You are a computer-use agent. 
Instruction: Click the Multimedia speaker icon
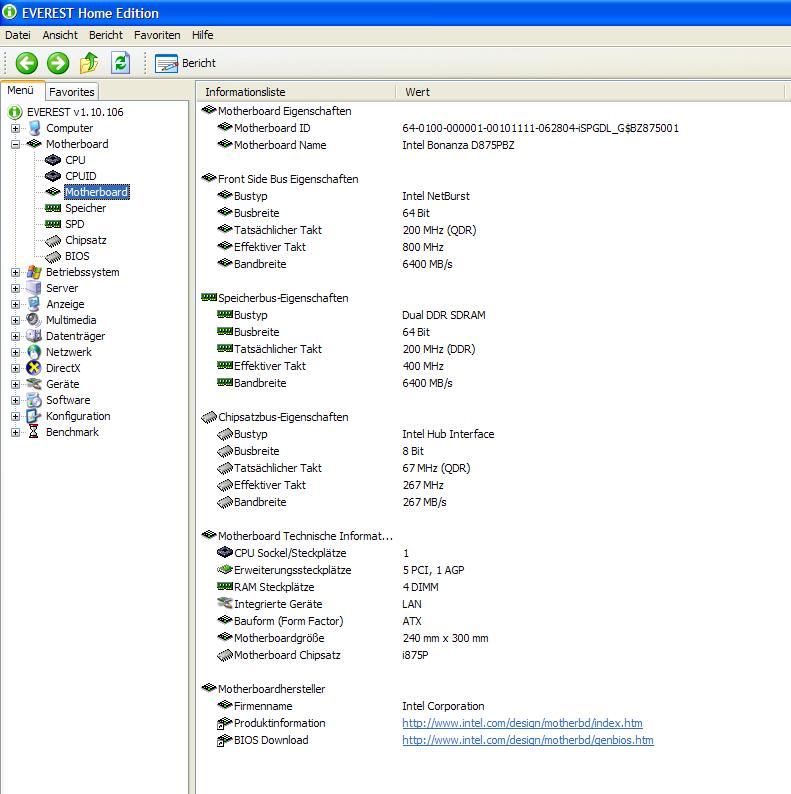[34, 320]
